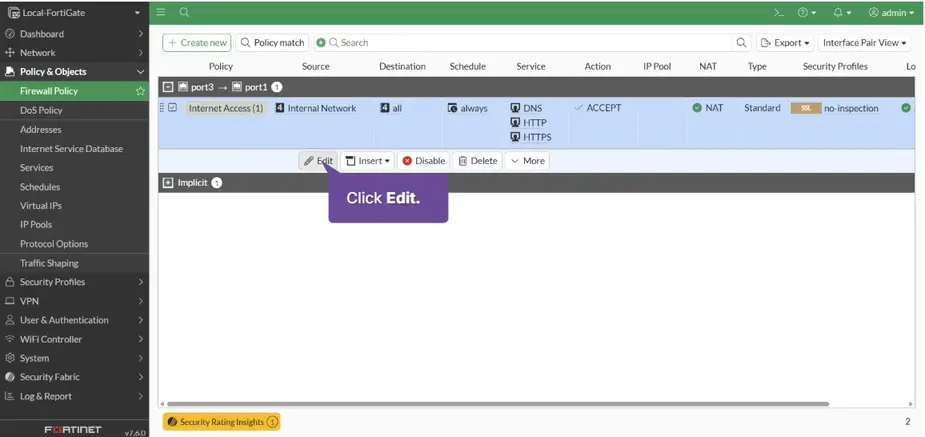Click the port3 interface icon

[x=183, y=87]
